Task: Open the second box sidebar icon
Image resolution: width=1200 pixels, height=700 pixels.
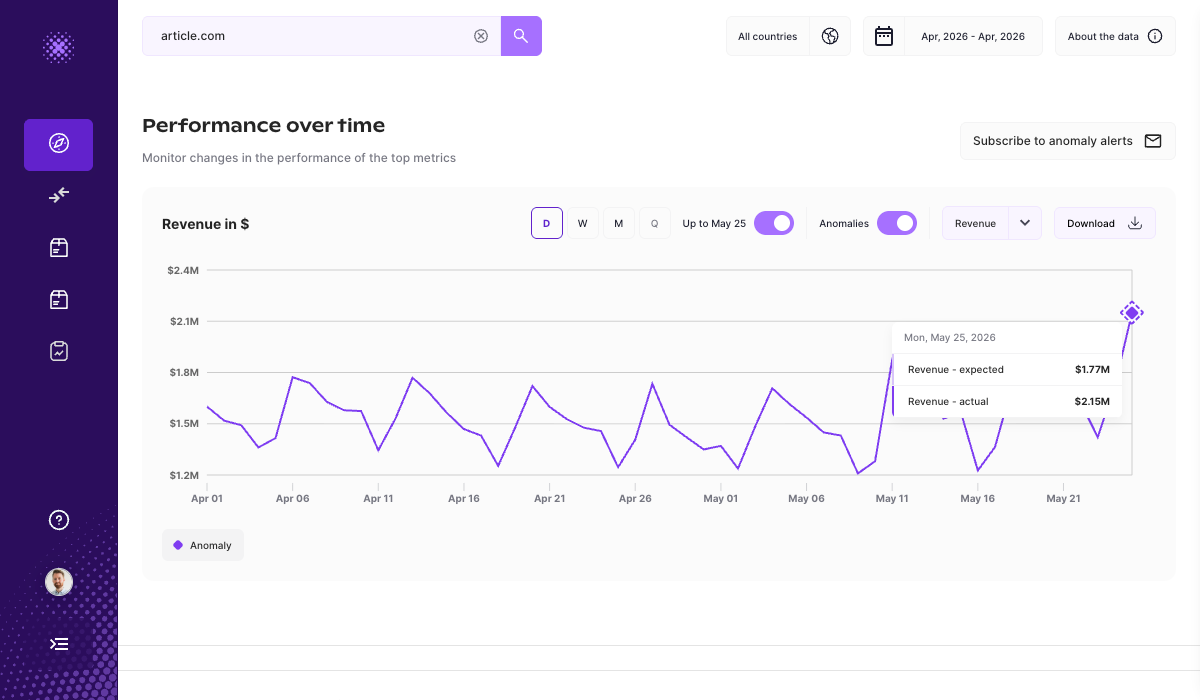Action: click(x=59, y=299)
